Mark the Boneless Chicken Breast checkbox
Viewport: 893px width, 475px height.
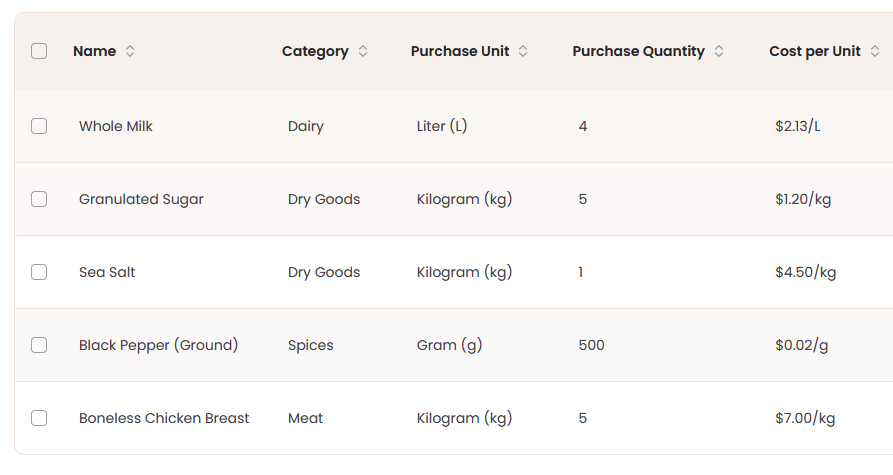[39, 418]
